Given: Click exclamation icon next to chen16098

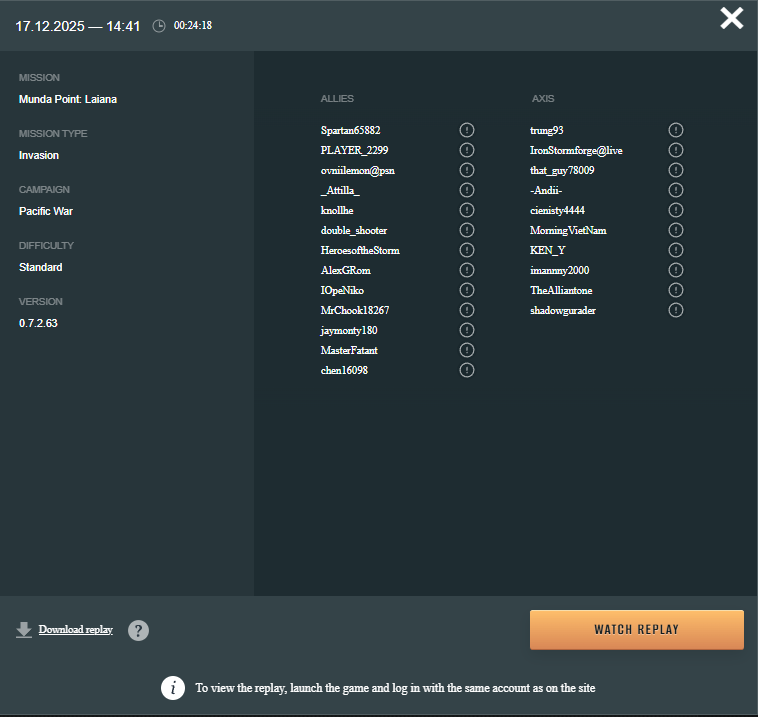Looking at the screenshot, I should [x=467, y=370].
